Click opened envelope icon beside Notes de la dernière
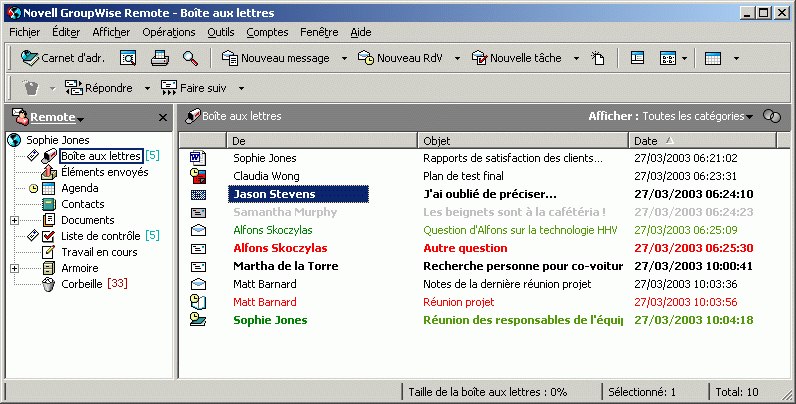Screen dimensions: 796x404 pyautogui.click(x=198, y=284)
